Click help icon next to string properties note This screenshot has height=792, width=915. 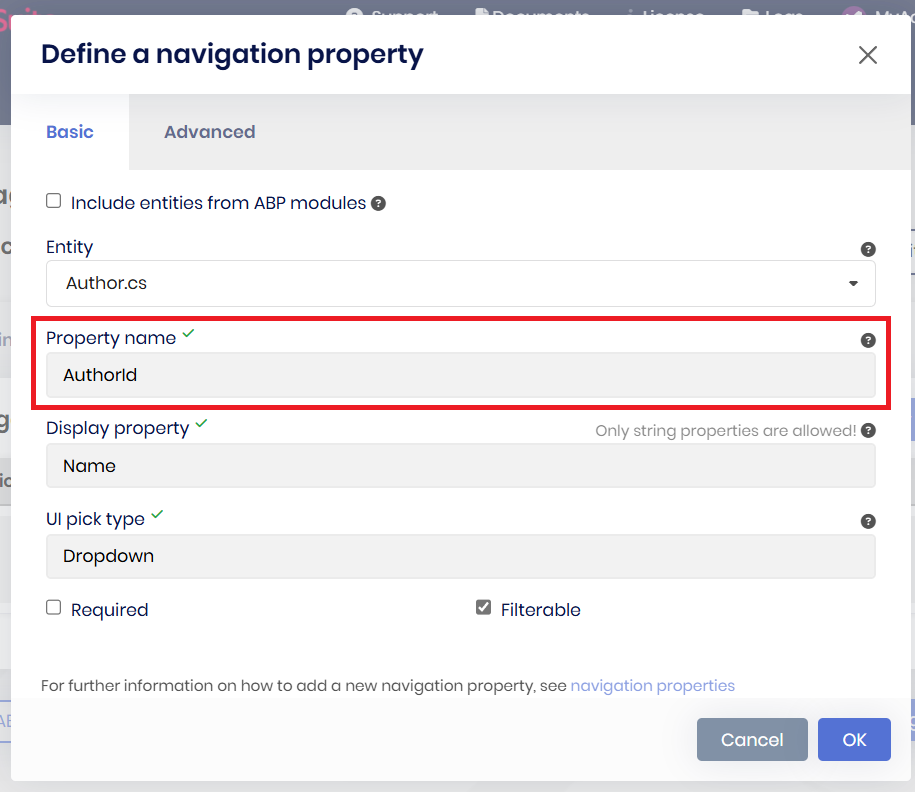pyautogui.click(x=868, y=431)
